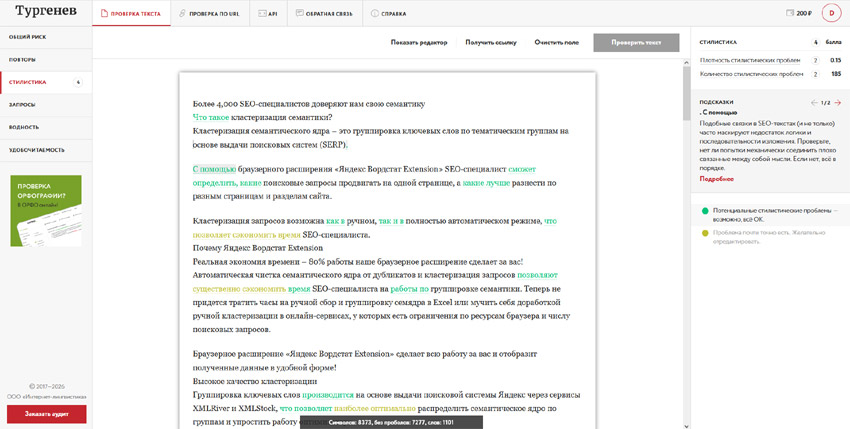The width and height of the screenshot is (850, 429).
Task: Click Получить ссылку
Action: click(491, 42)
